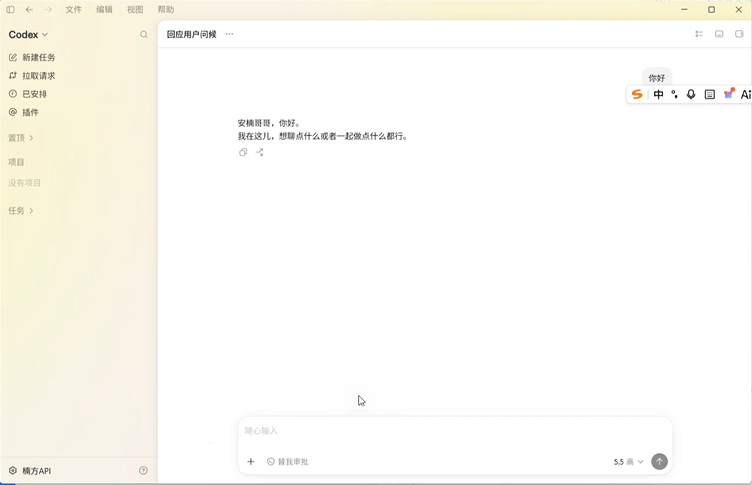Click the 插件 icon in sidebar
The width and height of the screenshot is (752, 485).
[13, 112]
